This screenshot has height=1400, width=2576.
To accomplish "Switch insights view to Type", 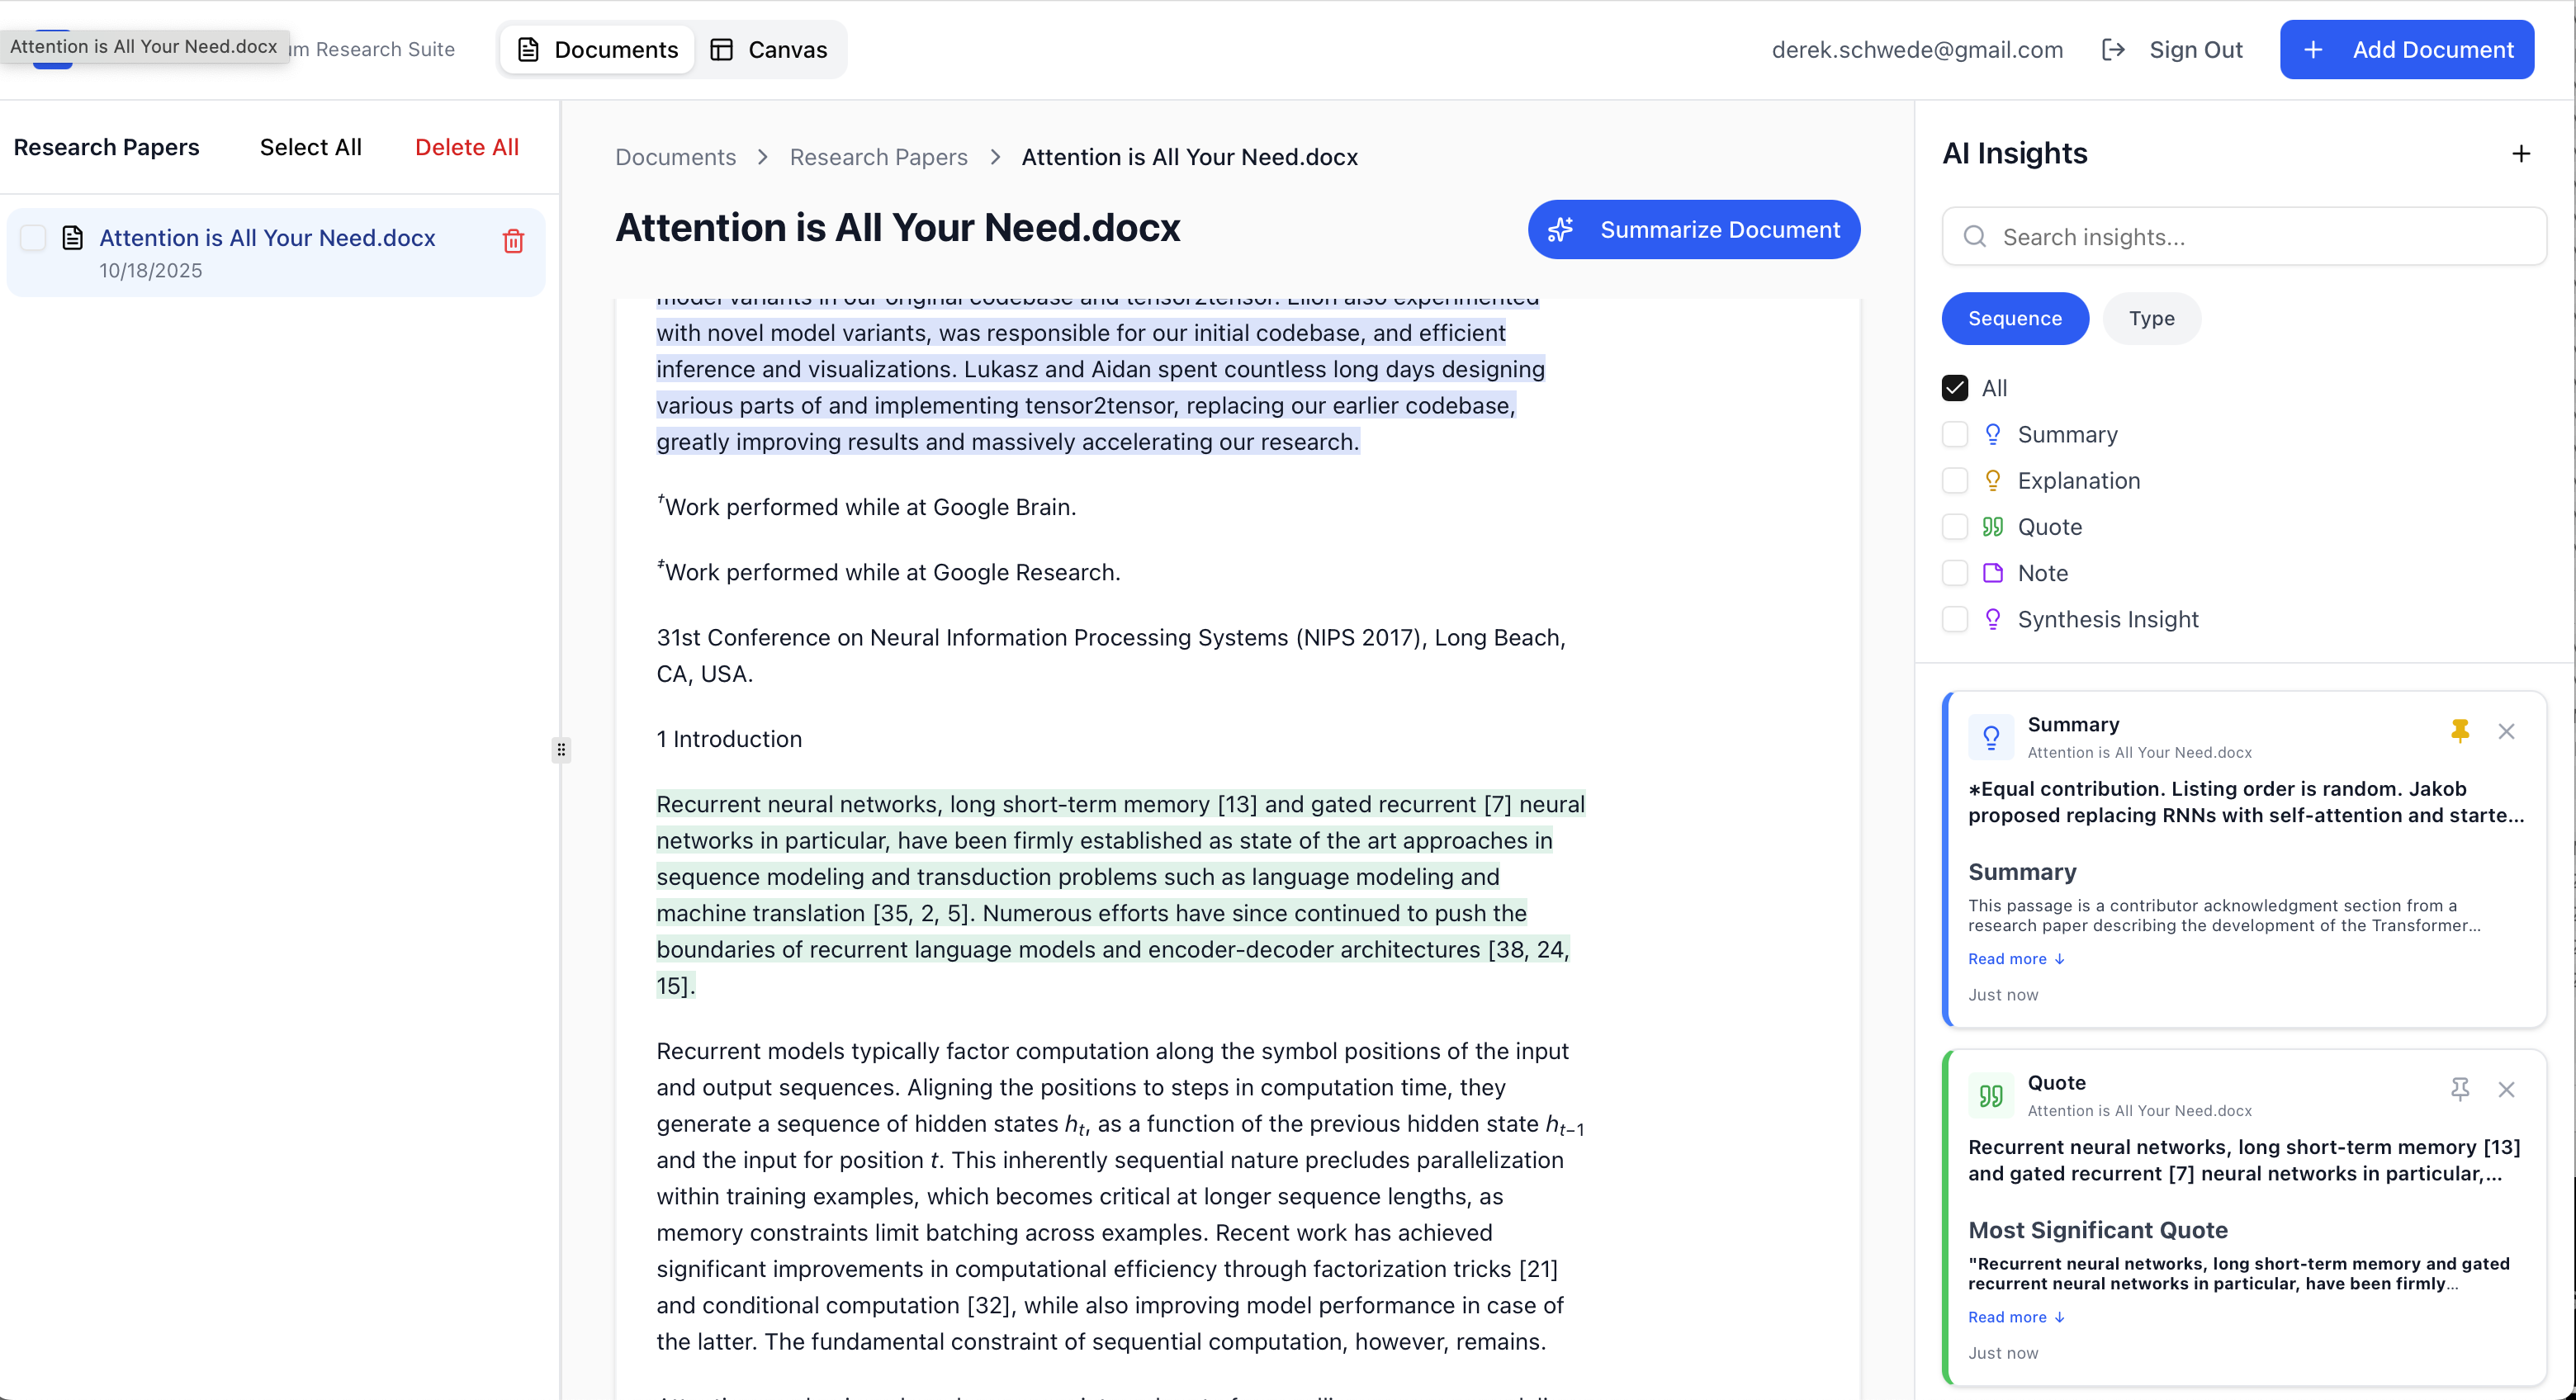I will pos(2151,318).
